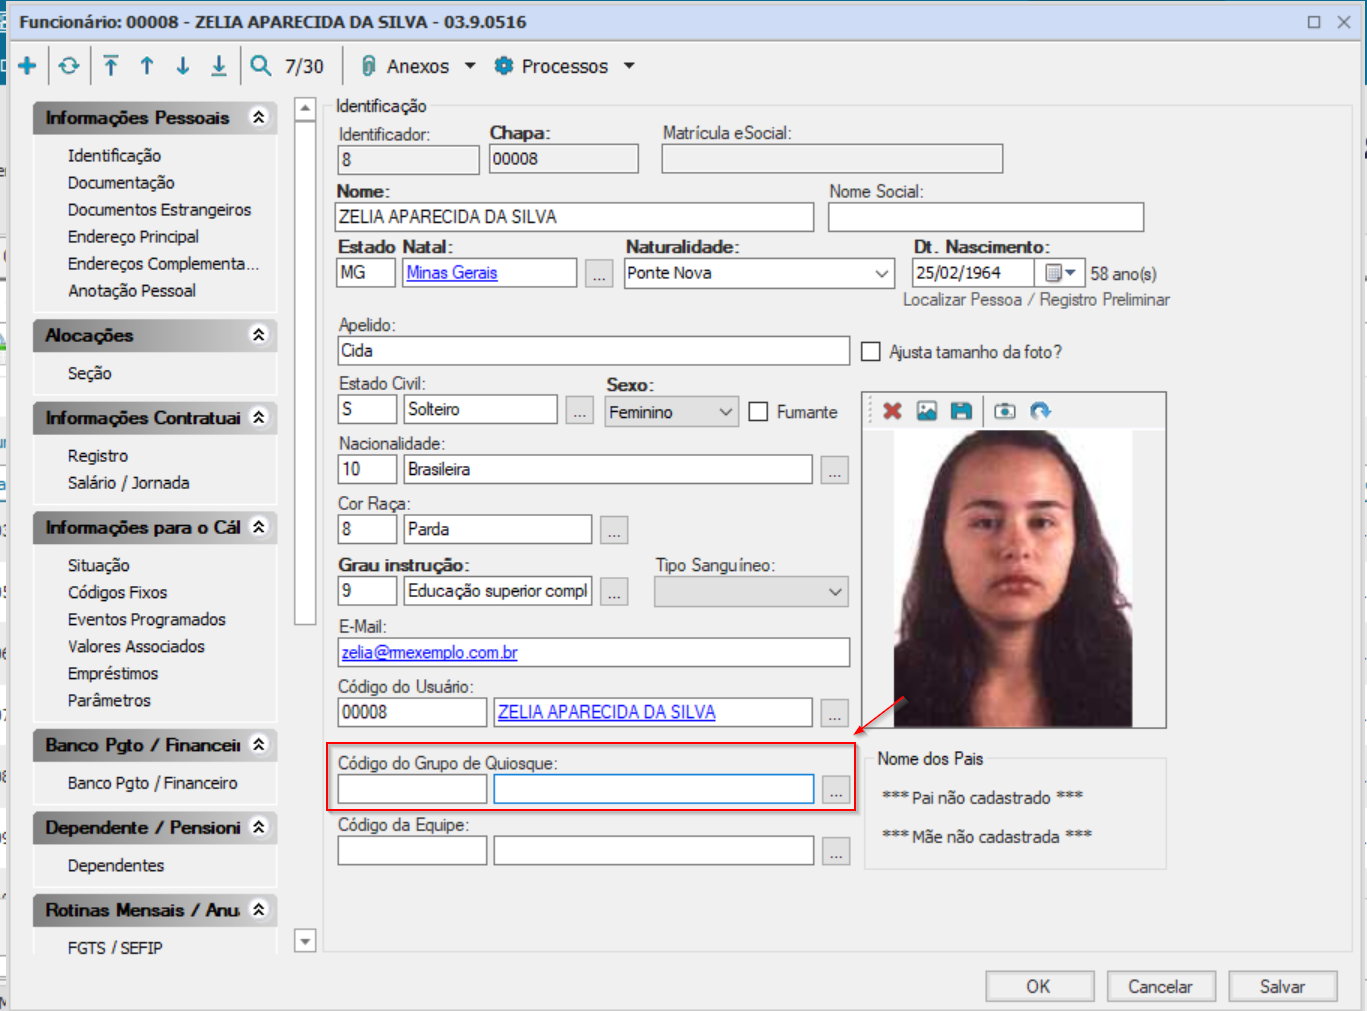Select Salário / Jornada in sidebar
1367x1011 pixels.
[x=128, y=483]
